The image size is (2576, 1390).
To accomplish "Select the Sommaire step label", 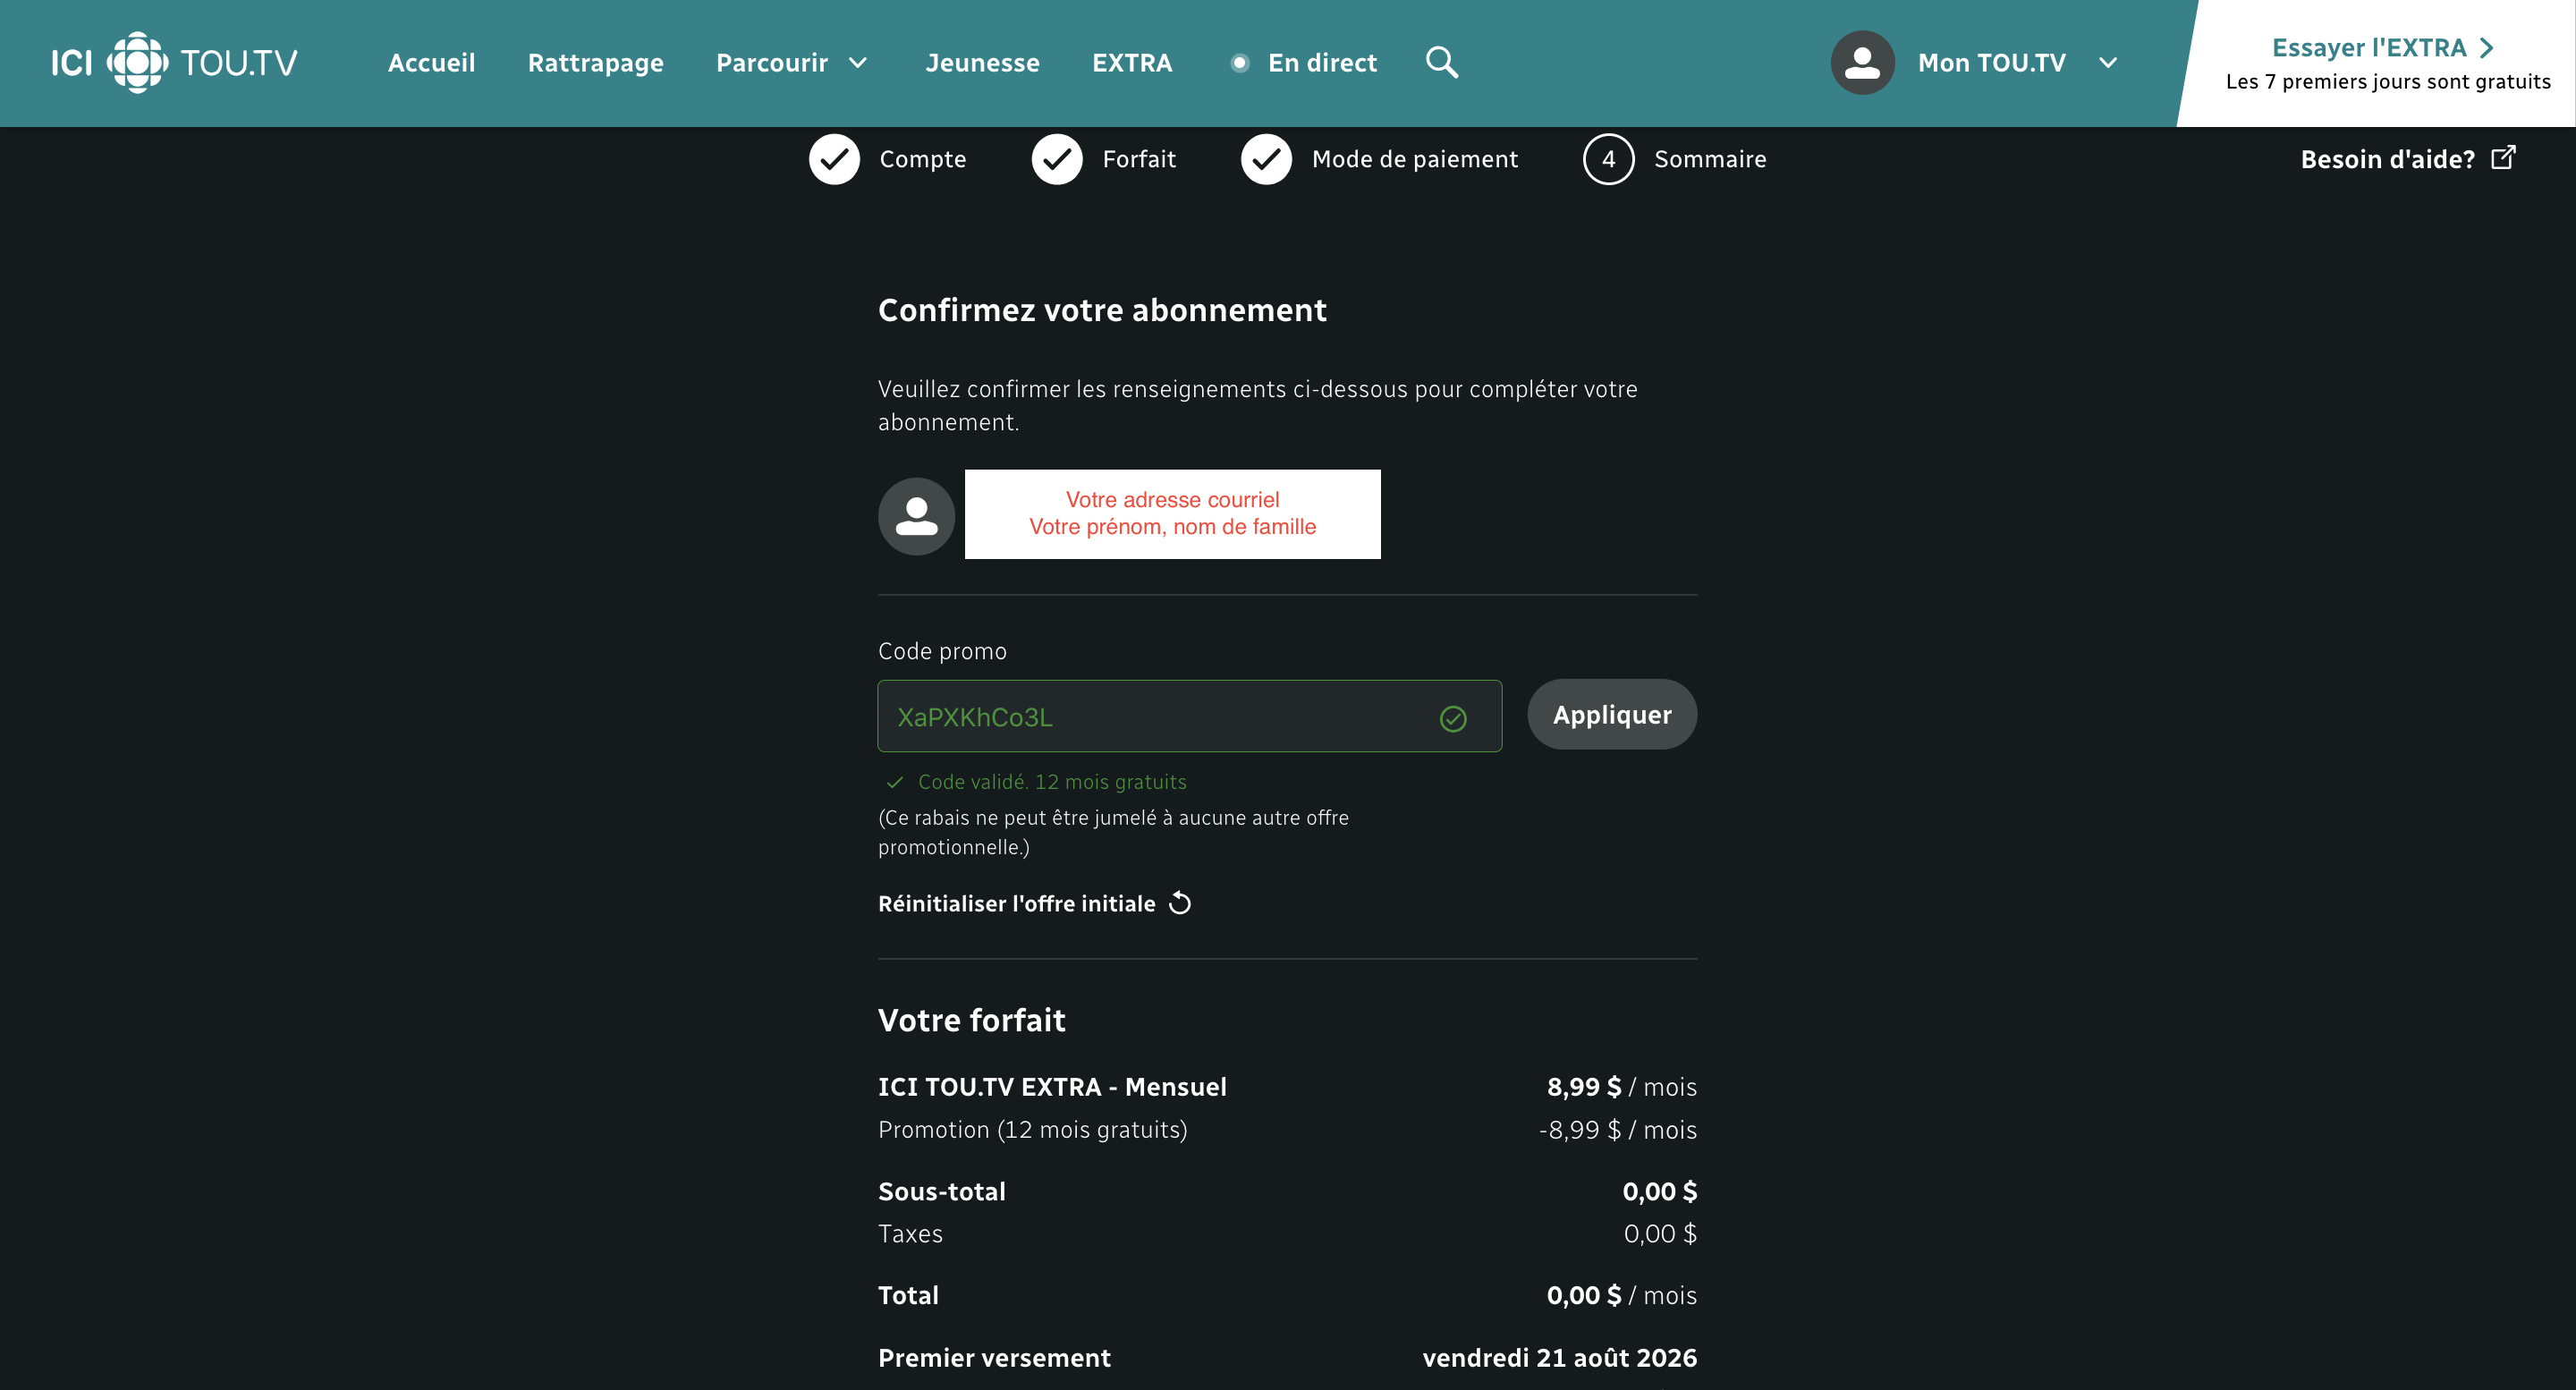I will coord(1710,159).
